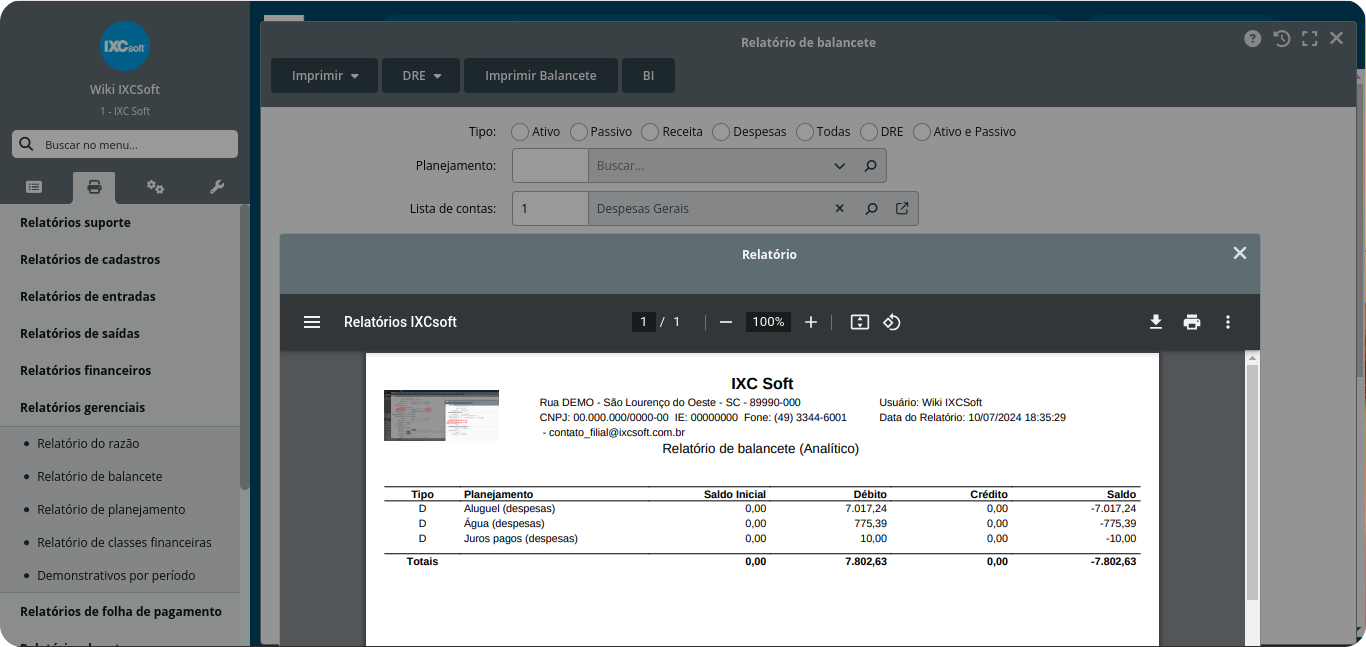The image size is (1366, 647).
Task: Open the history clock icon
Action: (x=1281, y=39)
